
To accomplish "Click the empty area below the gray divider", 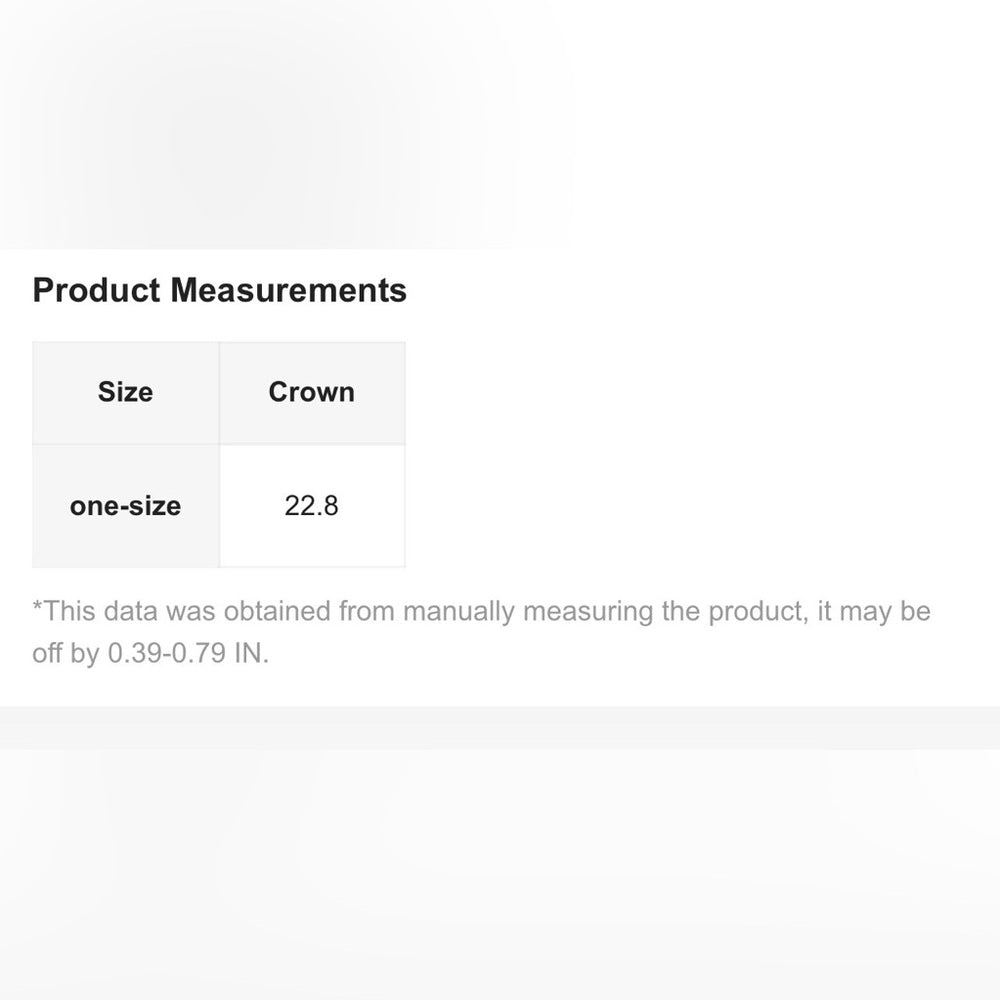I will pyautogui.click(x=500, y=870).
